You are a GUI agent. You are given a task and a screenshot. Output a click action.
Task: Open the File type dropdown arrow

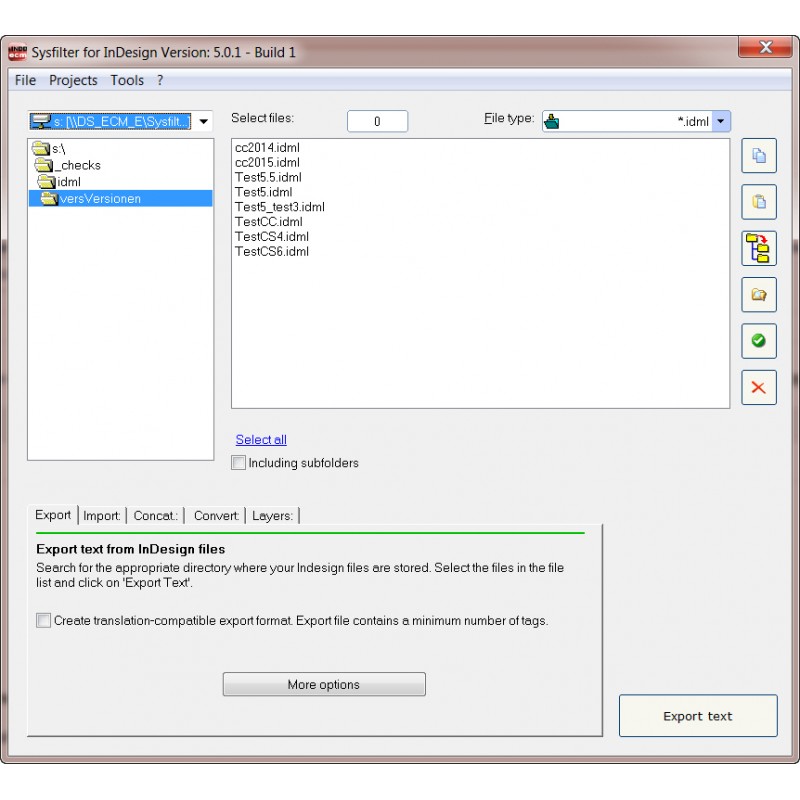point(721,121)
